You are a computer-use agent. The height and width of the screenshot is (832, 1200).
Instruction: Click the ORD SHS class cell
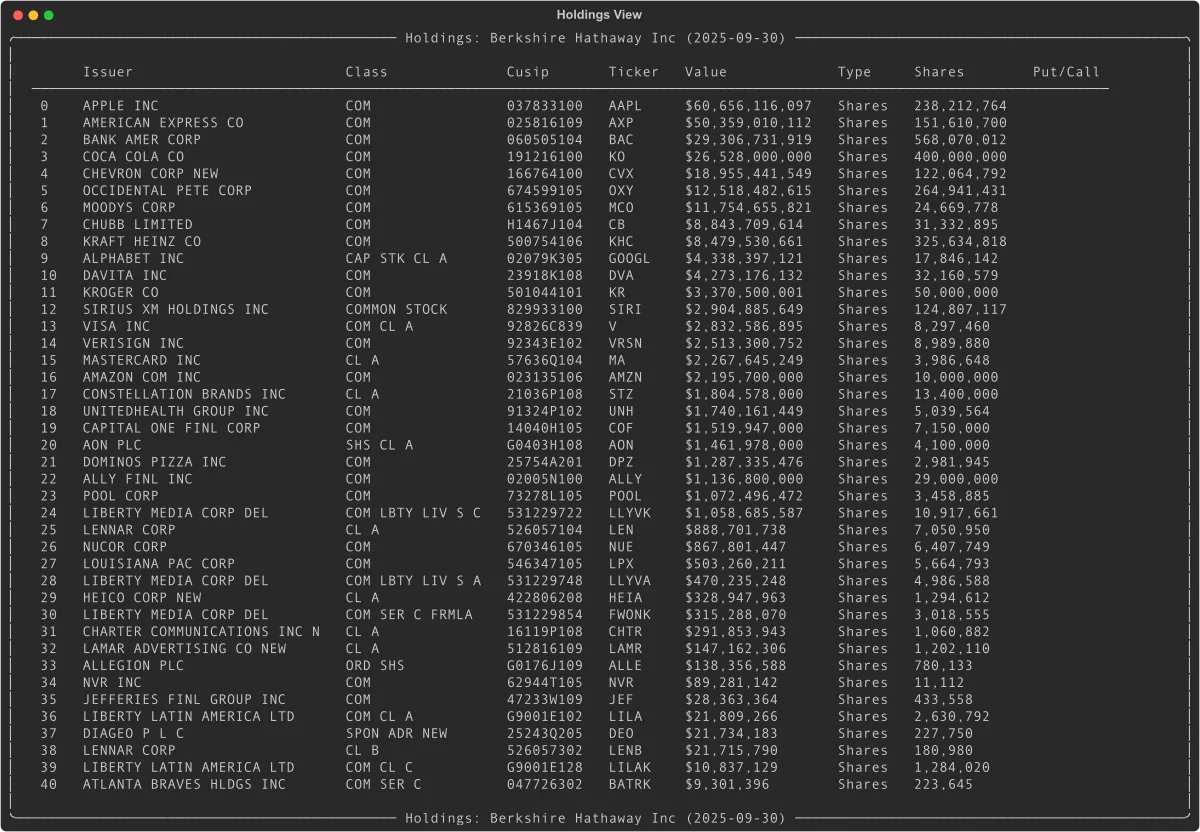click(375, 667)
